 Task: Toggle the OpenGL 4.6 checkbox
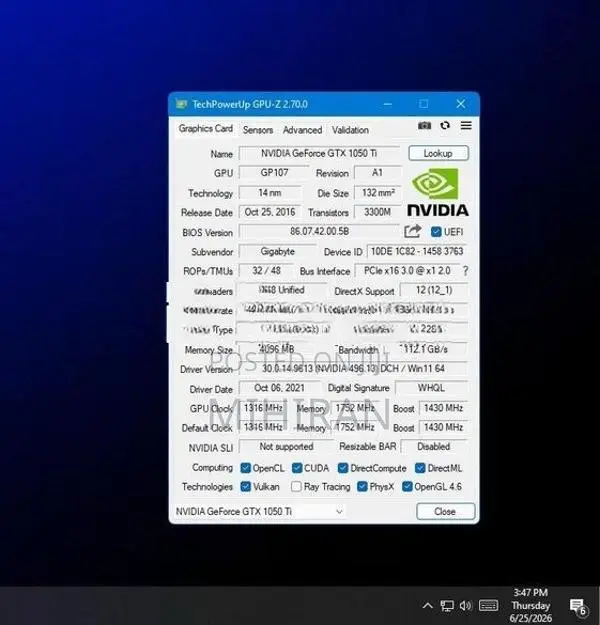[x=407, y=487]
